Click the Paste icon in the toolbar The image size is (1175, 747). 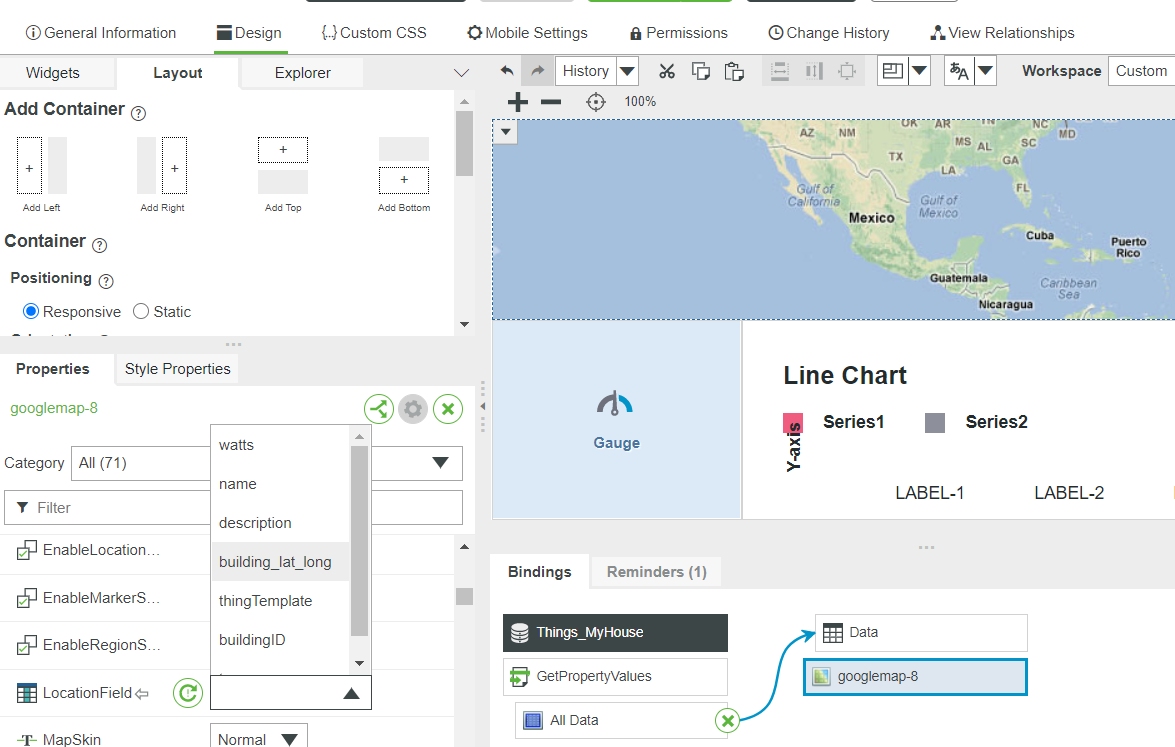(x=734, y=70)
